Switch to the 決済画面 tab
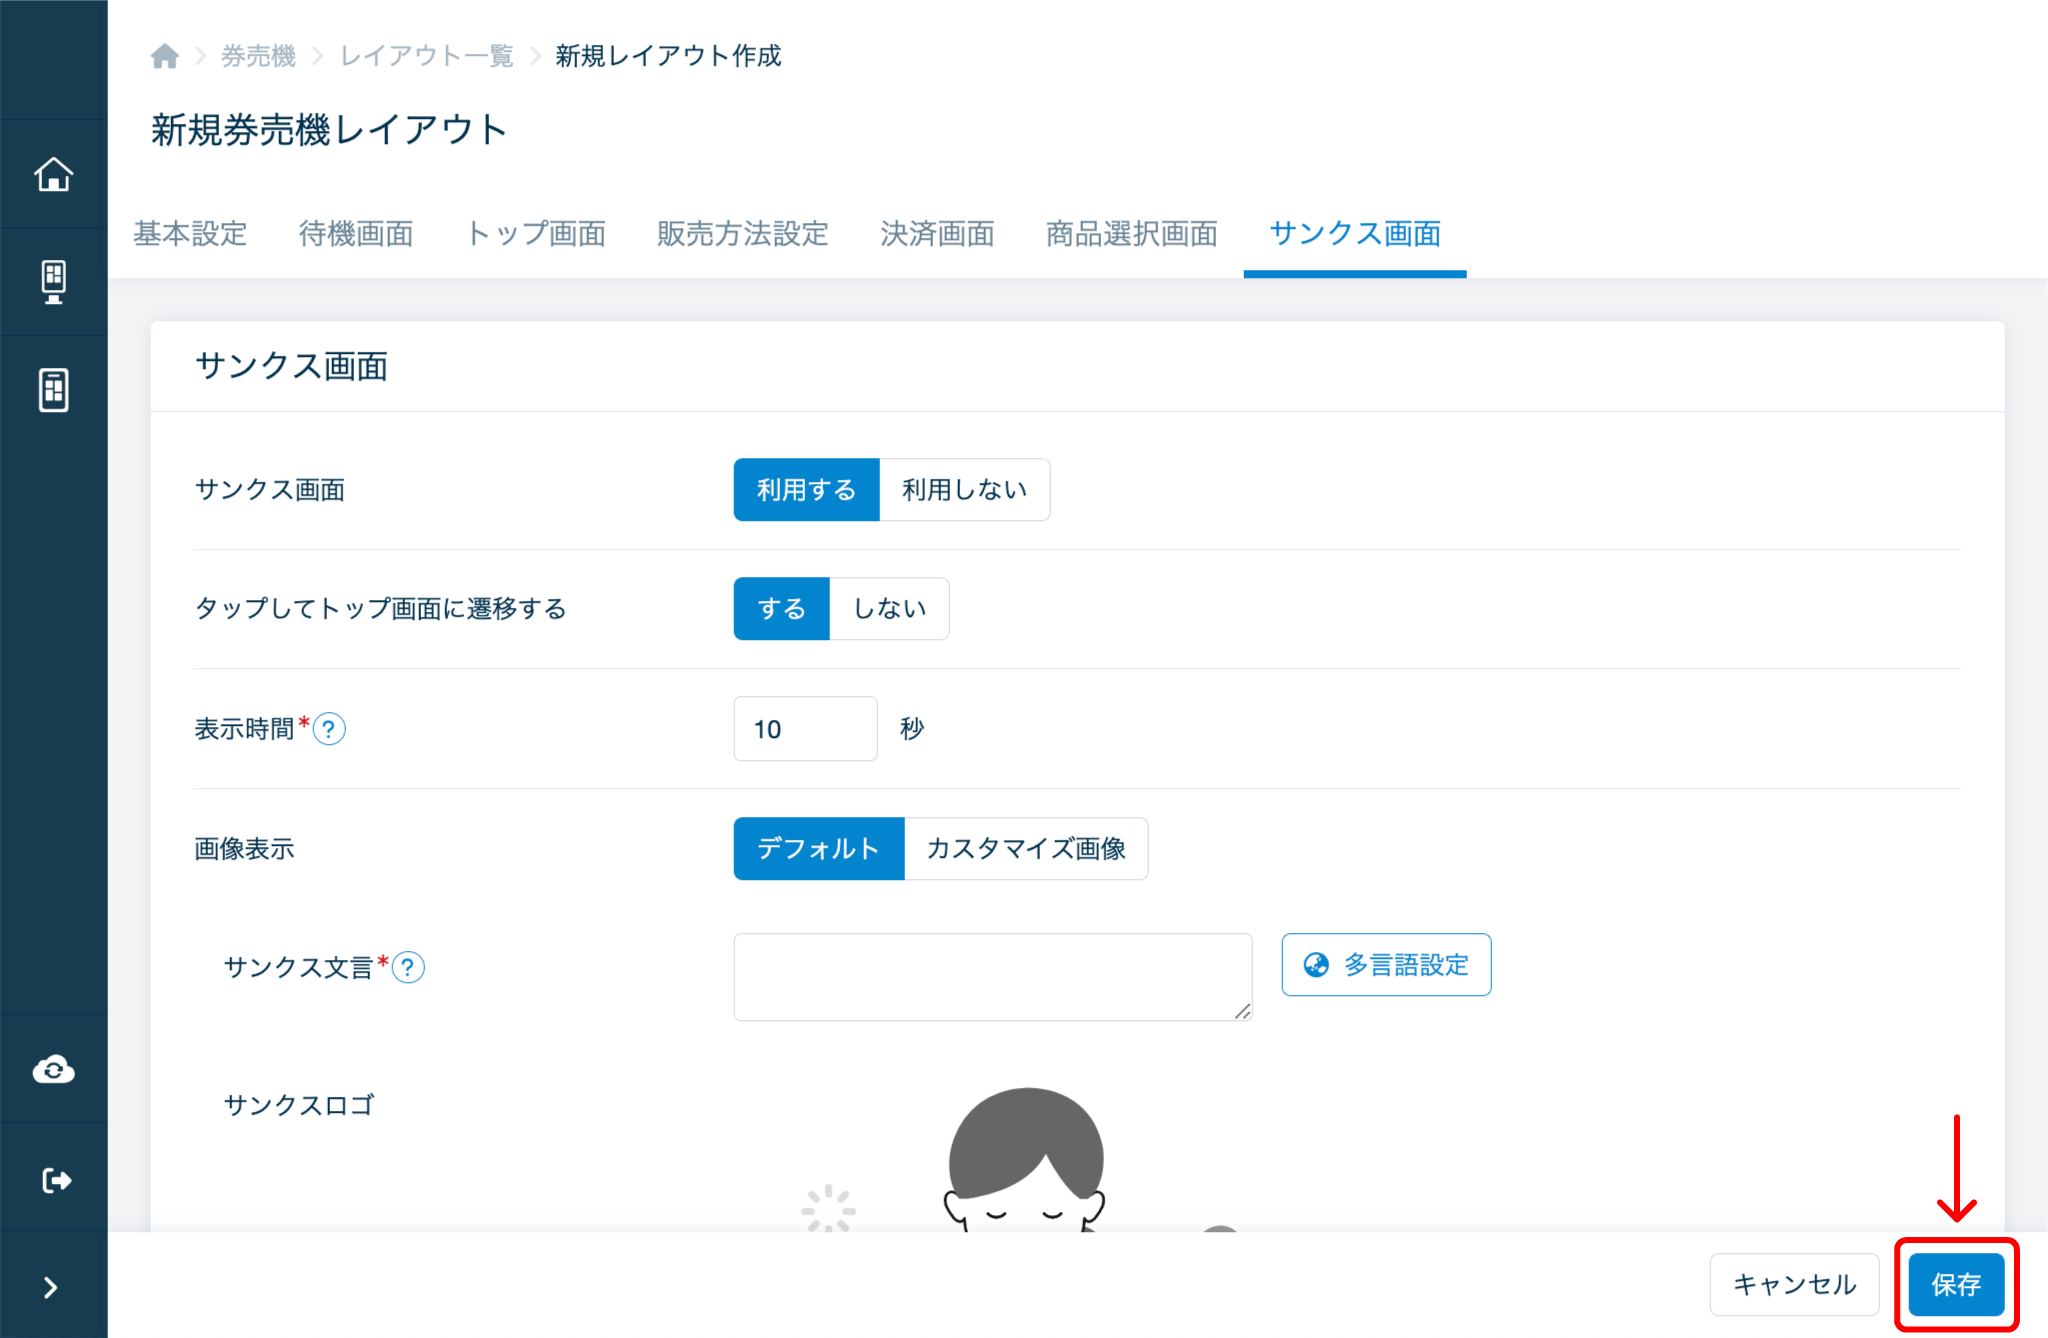 coord(937,234)
